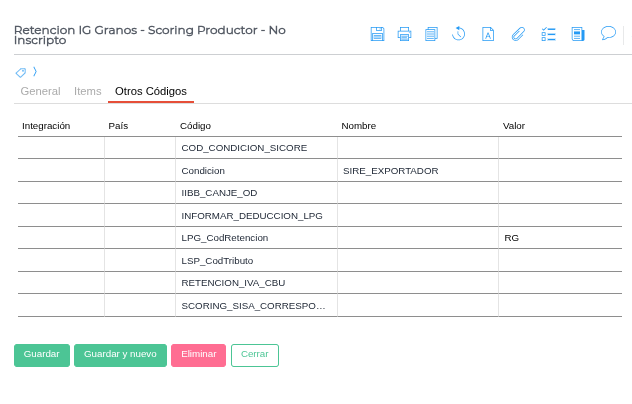Select the Otros Códigos tab
The image size is (632, 404).
[x=151, y=91]
